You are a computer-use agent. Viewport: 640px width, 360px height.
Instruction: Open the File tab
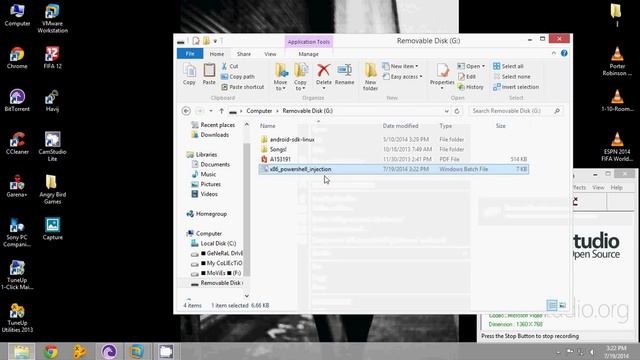click(190, 54)
